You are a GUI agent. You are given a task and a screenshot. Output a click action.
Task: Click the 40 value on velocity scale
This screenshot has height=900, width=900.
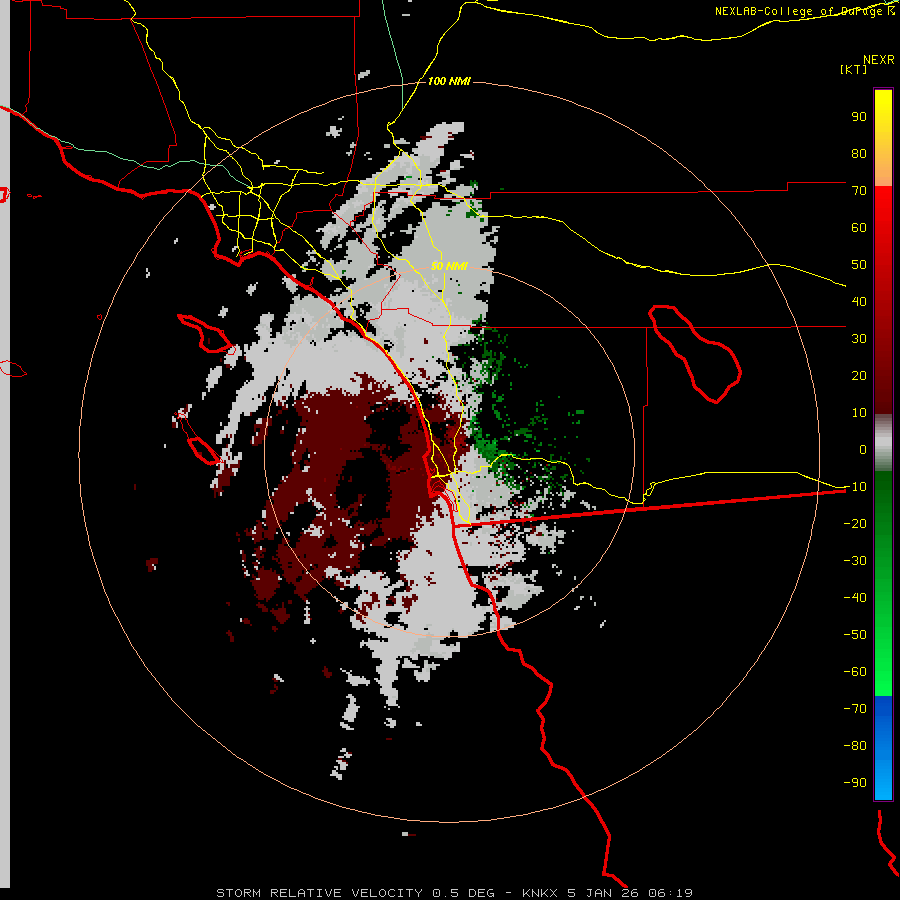pos(859,302)
